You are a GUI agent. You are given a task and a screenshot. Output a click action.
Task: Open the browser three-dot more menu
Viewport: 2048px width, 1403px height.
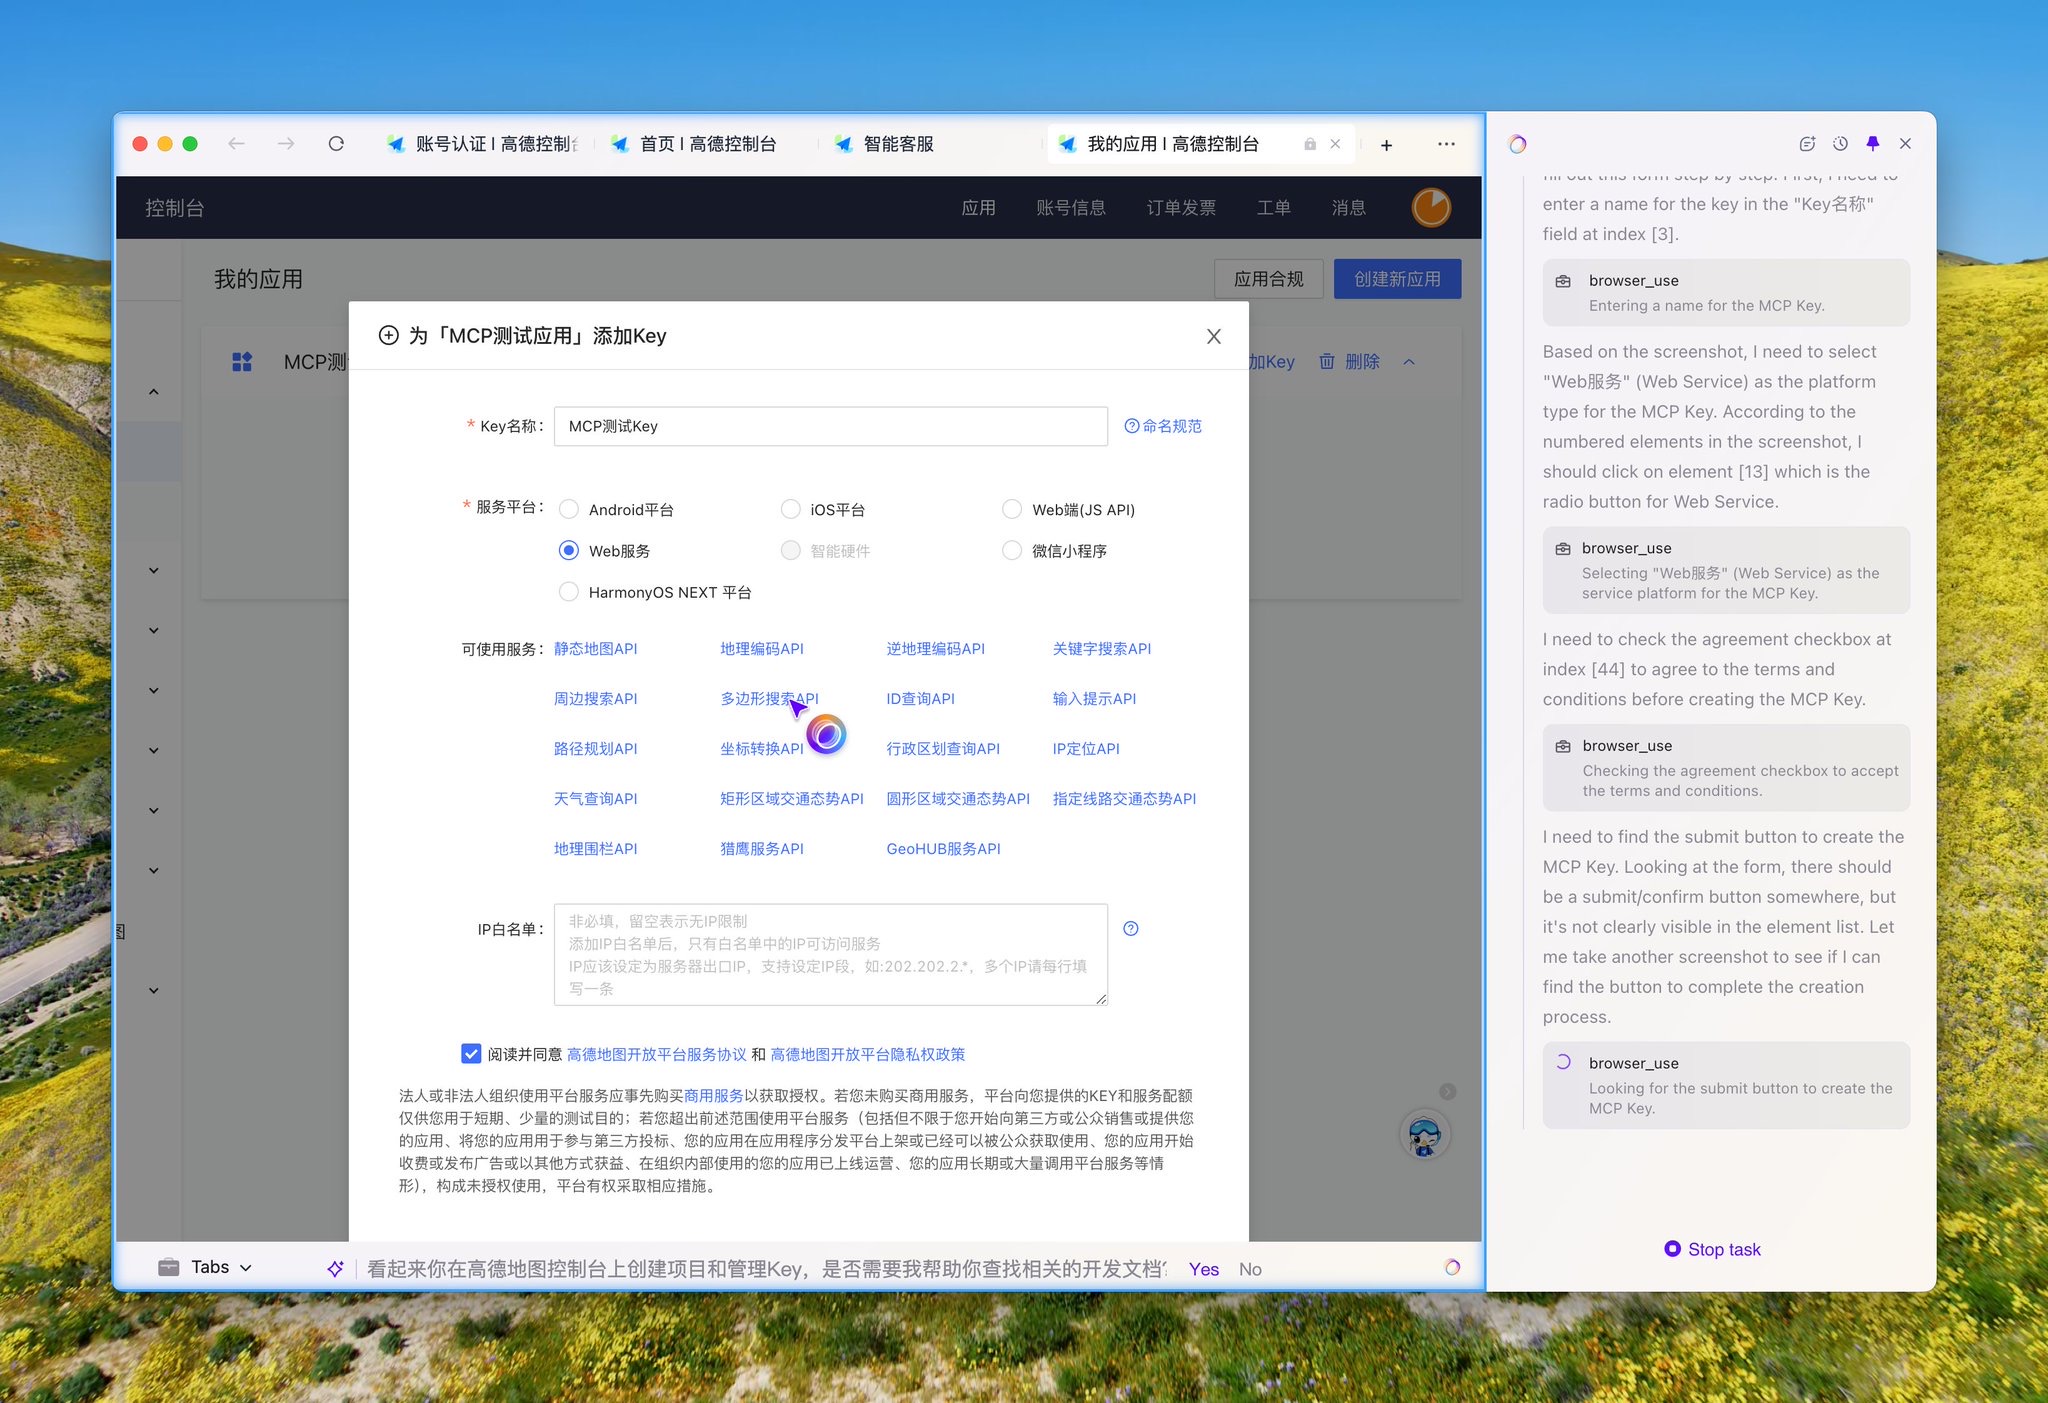click(x=1446, y=144)
